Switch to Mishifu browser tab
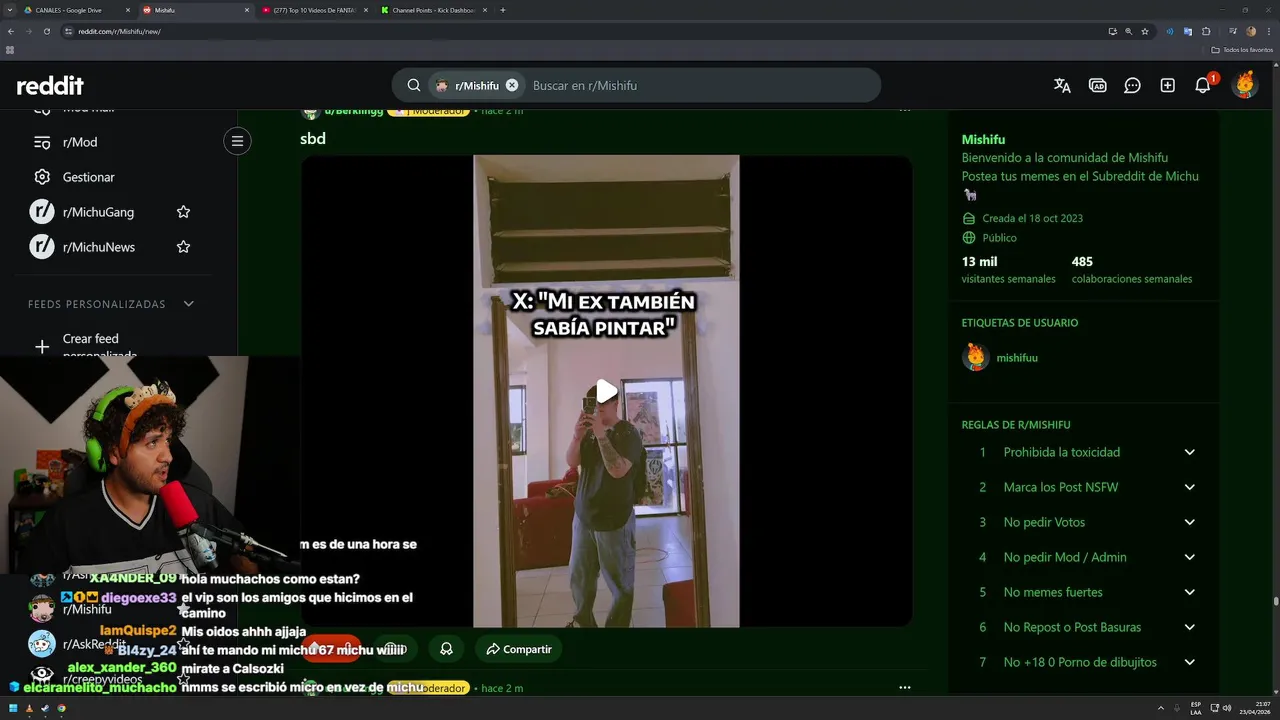Viewport: 1280px width, 720px height. coord(195,10)
